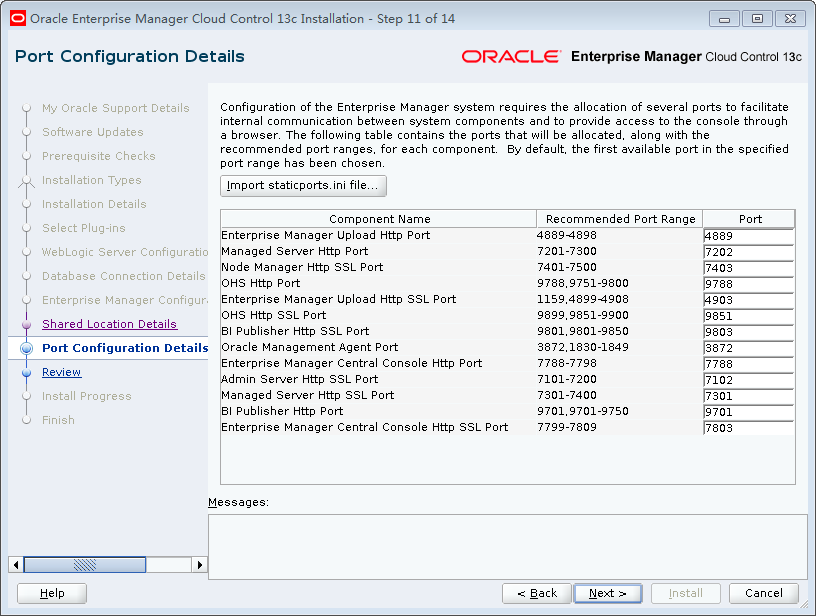Edit the Oracle Management Agent Port field
This screenshot has width=816, height=616.
(x=748, y=348)
